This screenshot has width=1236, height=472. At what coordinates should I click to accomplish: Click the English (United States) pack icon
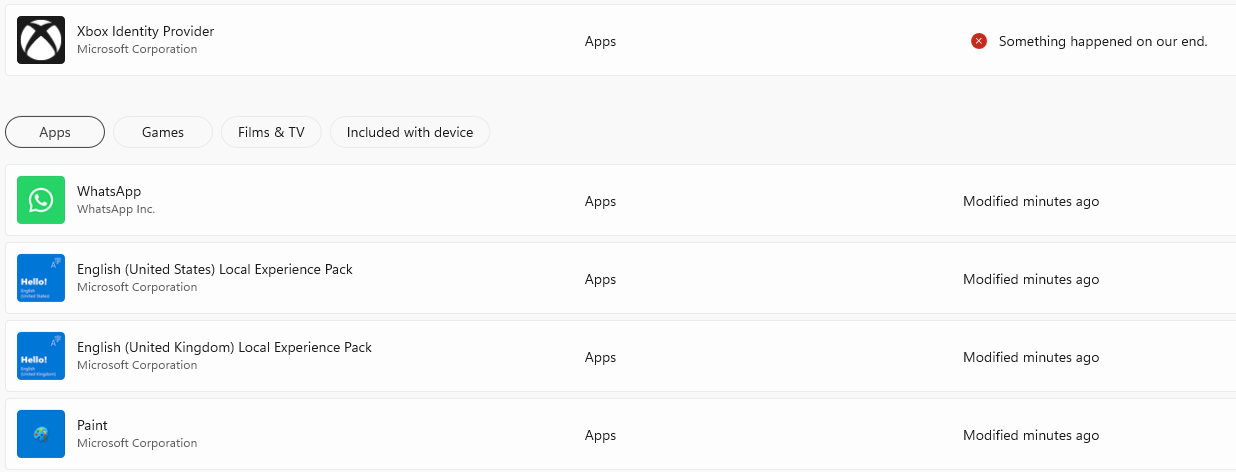(41, 278)
